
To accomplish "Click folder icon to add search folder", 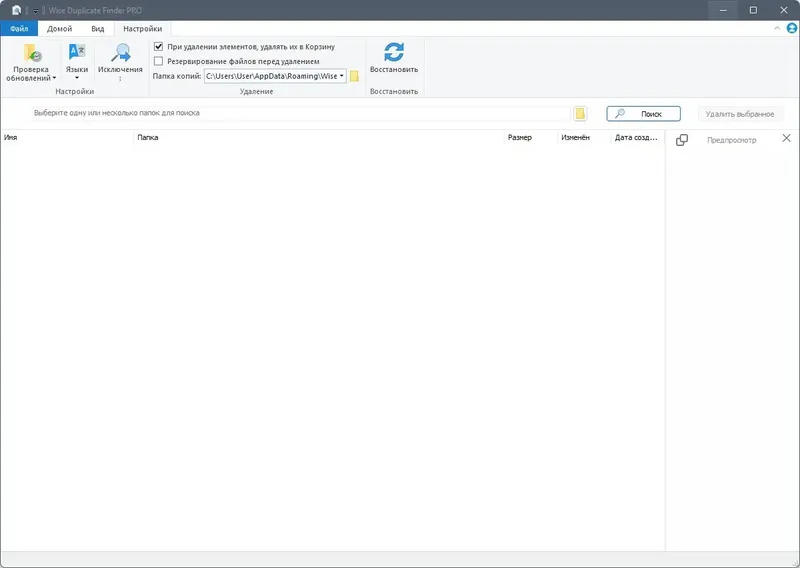I will point(580,113).
